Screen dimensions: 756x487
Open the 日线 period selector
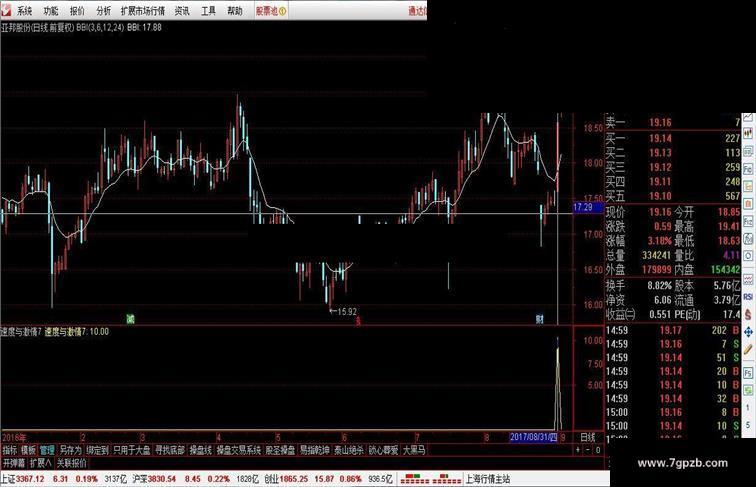point(588,437)
